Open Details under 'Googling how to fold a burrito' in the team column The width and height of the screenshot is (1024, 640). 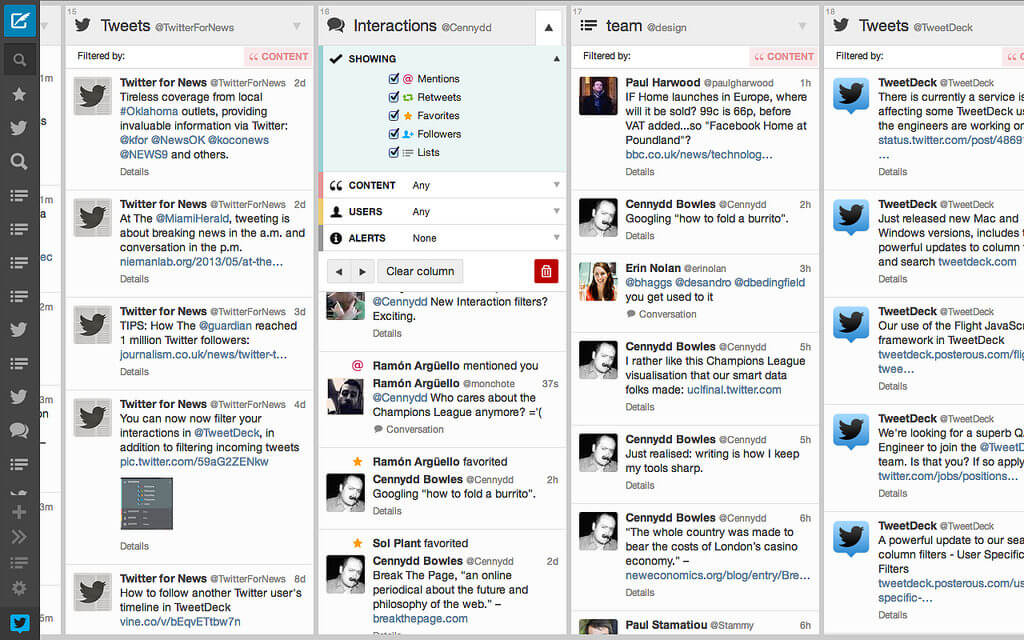[639, 236]
